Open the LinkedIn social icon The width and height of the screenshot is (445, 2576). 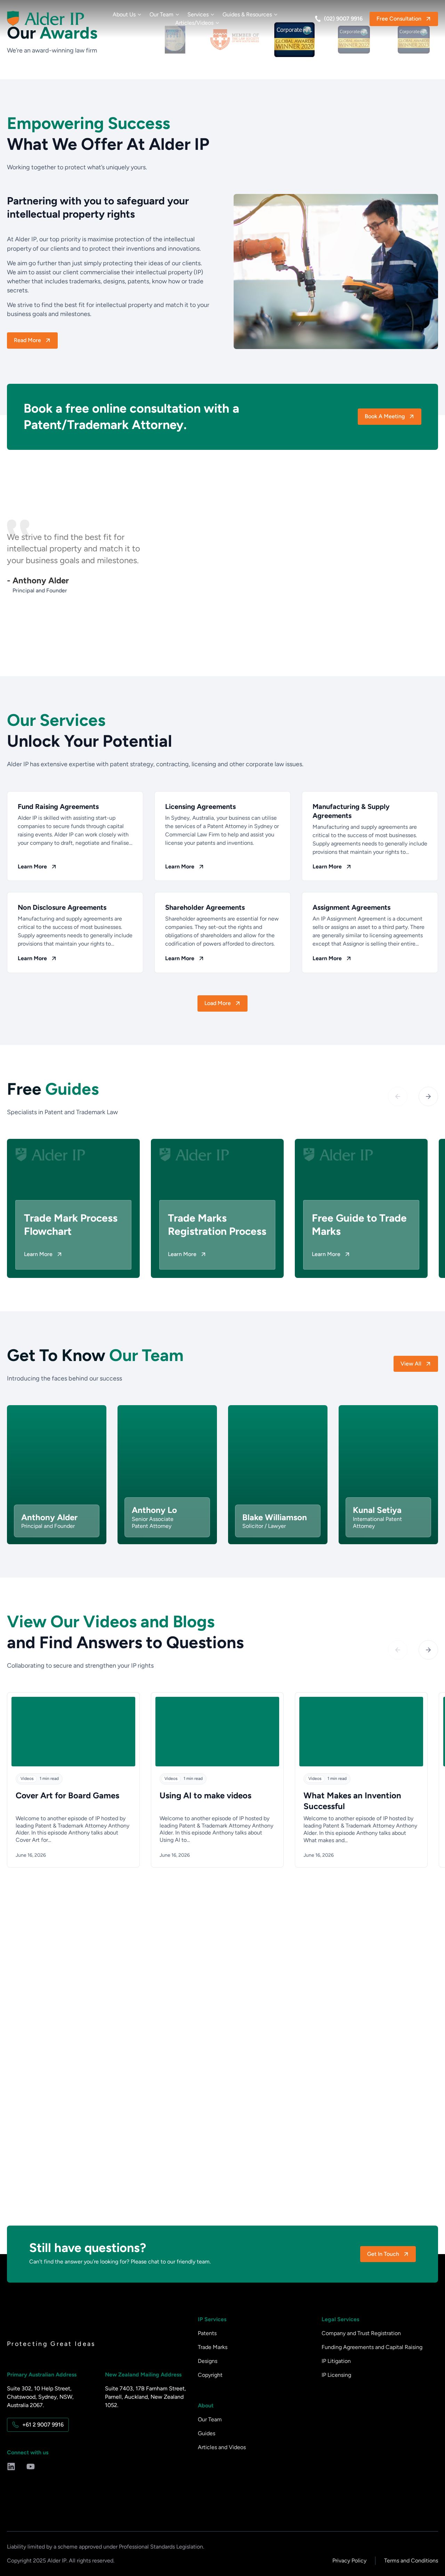(x=11, y=2466)
